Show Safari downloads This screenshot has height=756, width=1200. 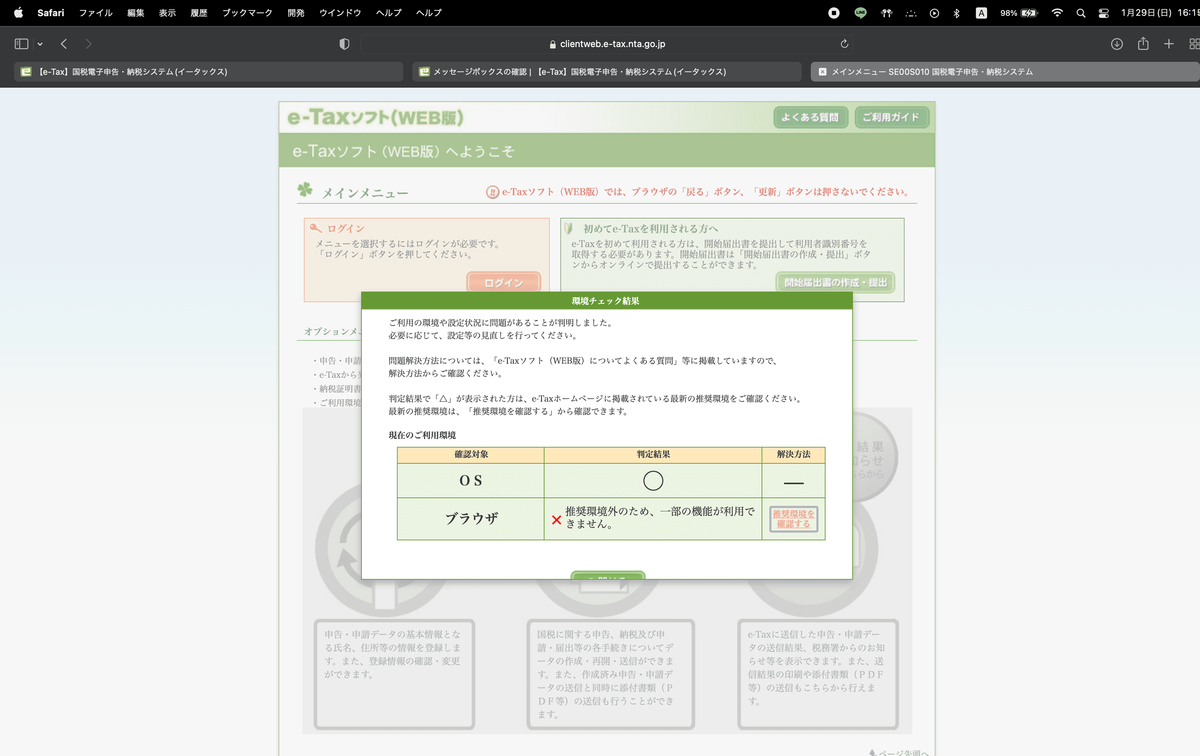pos(1117,44)
